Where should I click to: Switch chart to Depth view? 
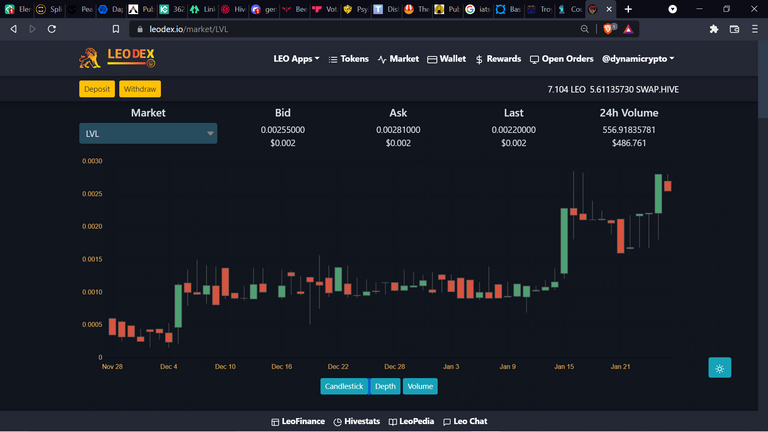coord(385,386)
